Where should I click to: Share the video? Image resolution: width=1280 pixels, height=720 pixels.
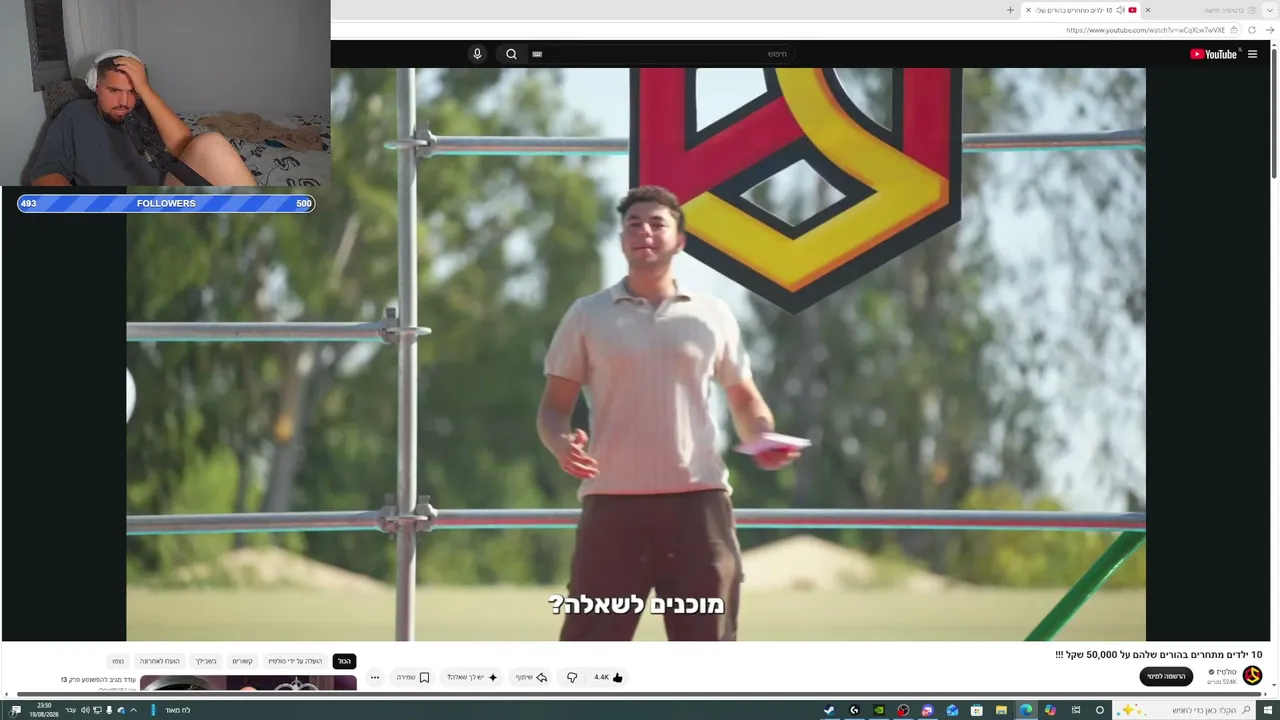point(531,677)
